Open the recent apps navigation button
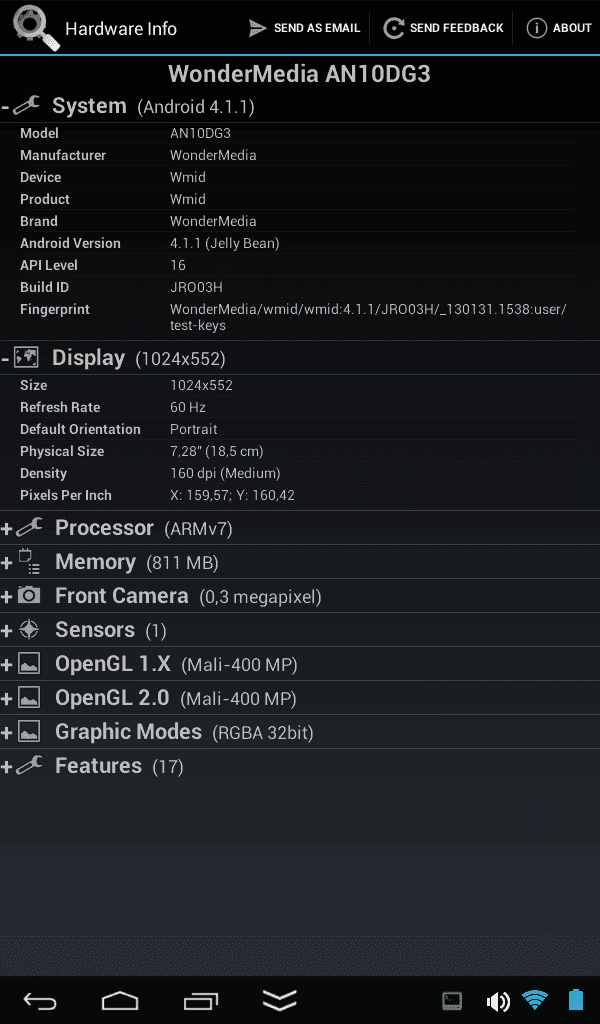Image resolution: width=600 pixels, height=1024 pixels. click(x=200, y=1000)
